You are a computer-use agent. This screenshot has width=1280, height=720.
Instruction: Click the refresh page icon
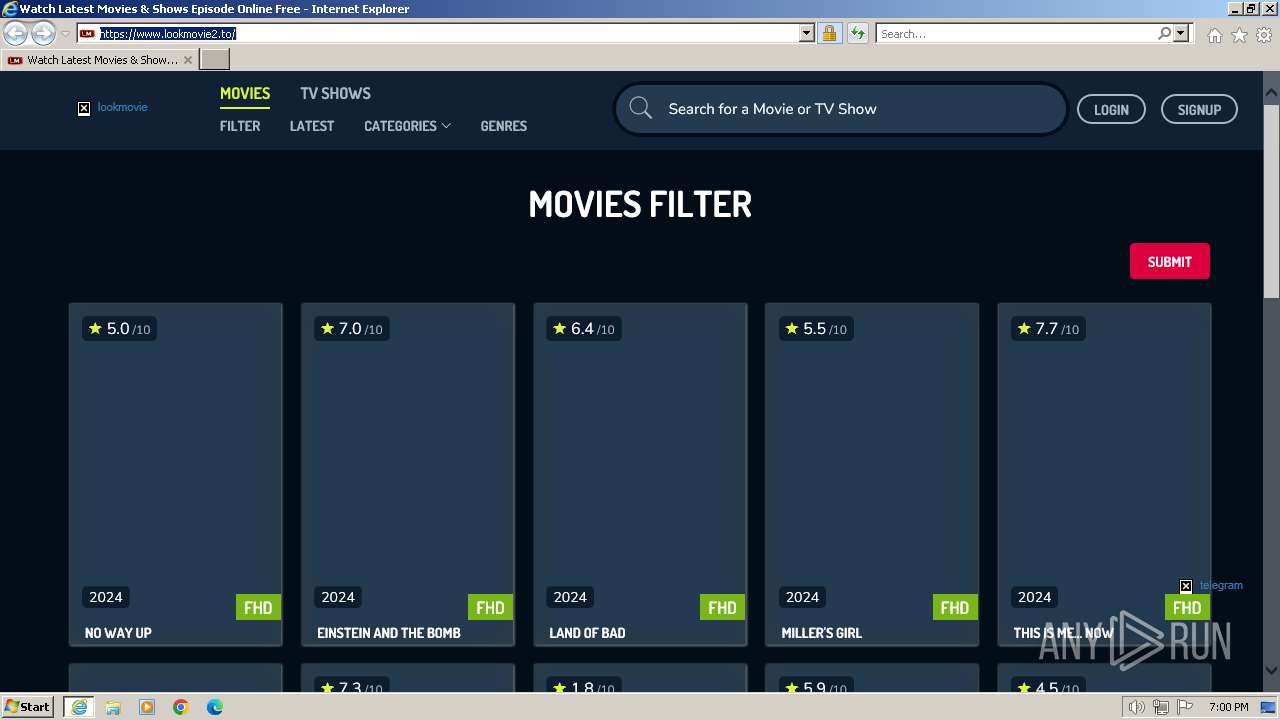[x=857, y=33]
